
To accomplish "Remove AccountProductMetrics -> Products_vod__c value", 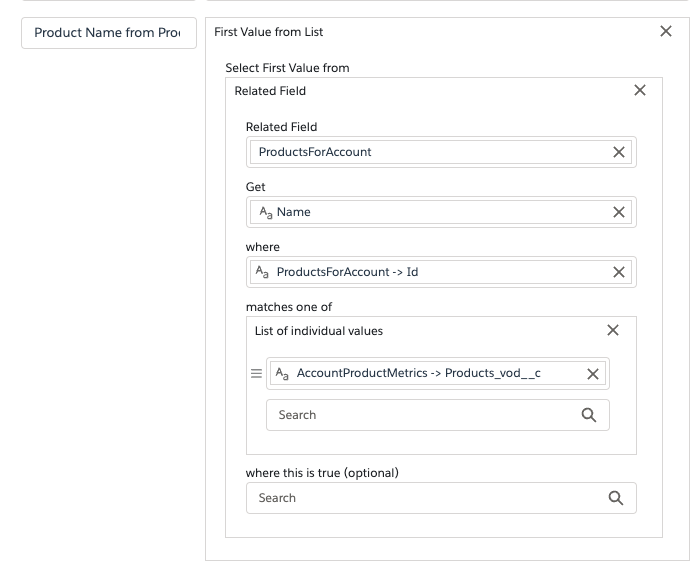I will [592, 374].
